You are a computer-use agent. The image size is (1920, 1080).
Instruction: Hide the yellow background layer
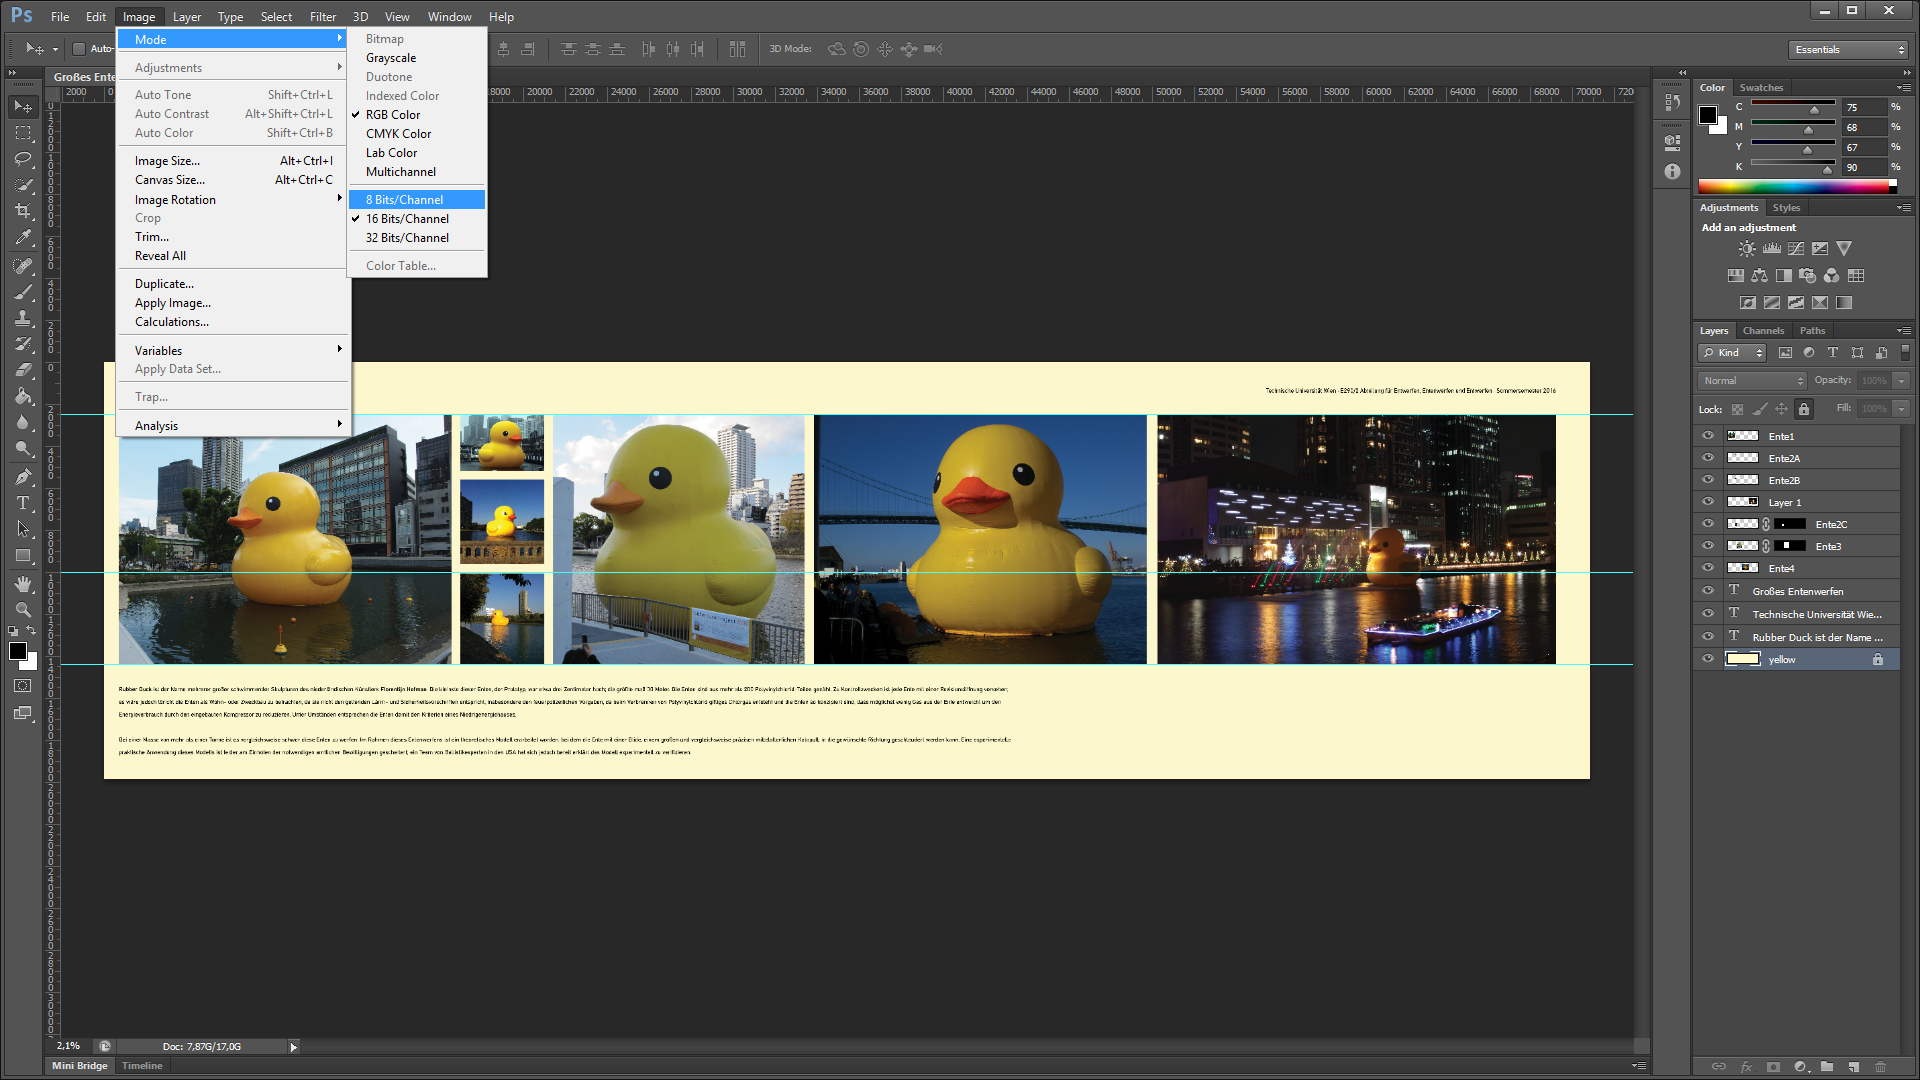click(1708, 659)
